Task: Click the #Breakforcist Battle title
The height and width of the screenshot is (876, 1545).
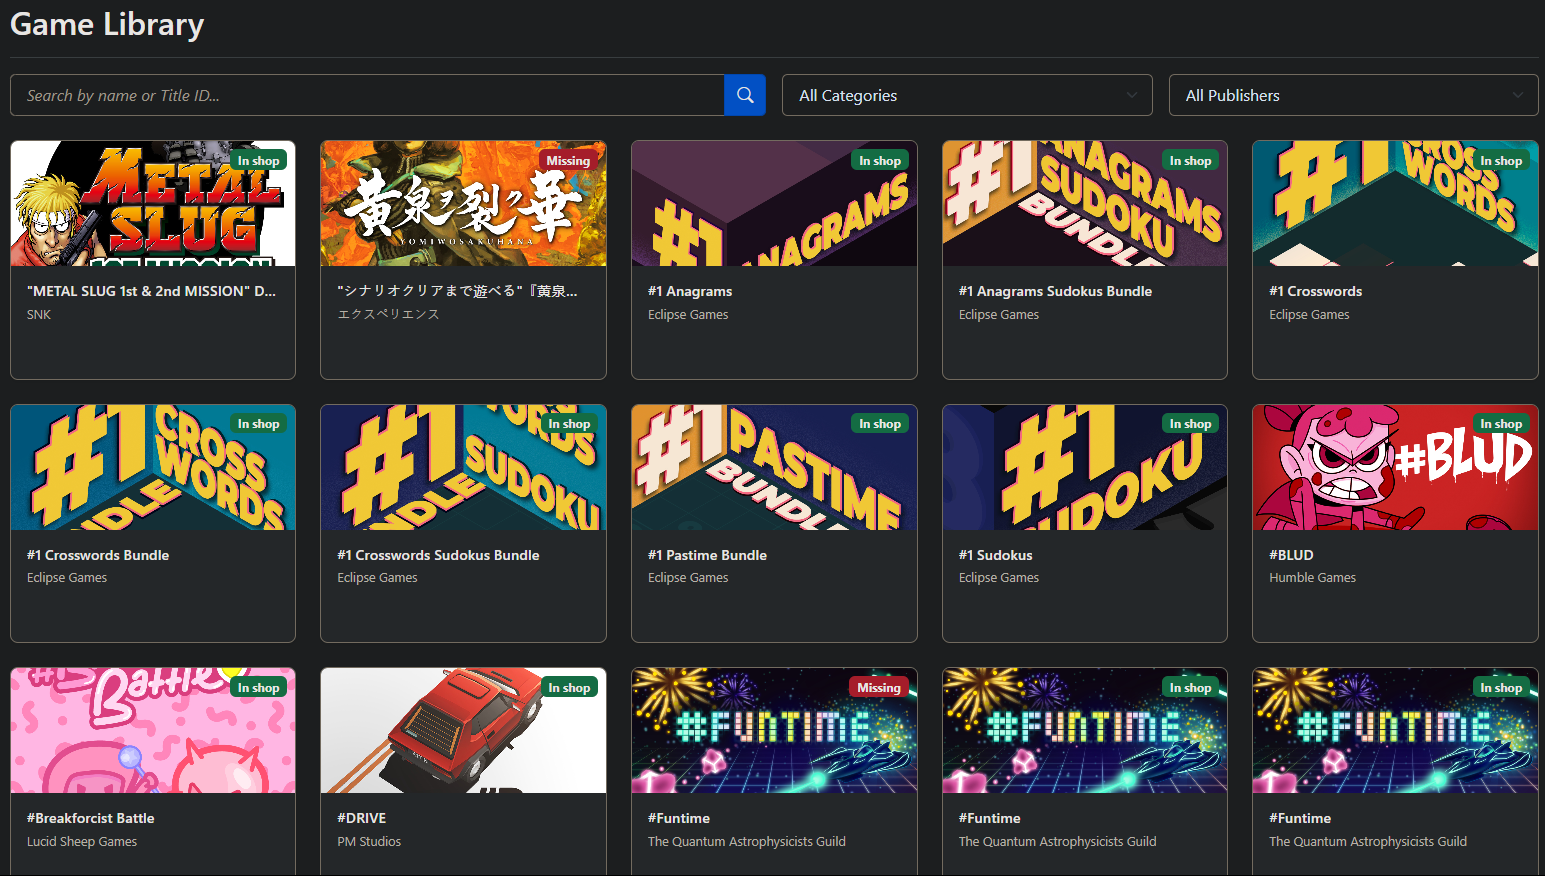Action: pos(91,818)
